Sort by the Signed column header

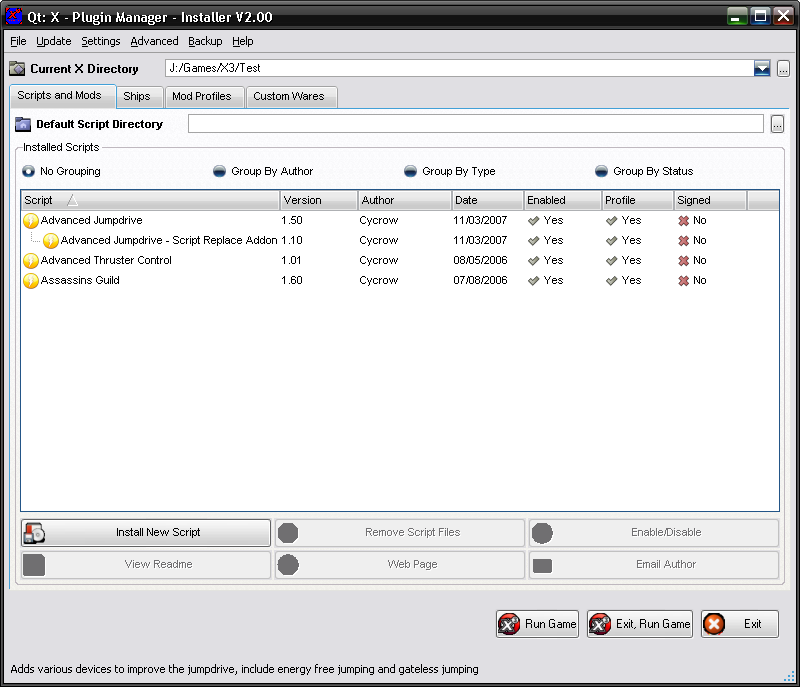(711, 200)
